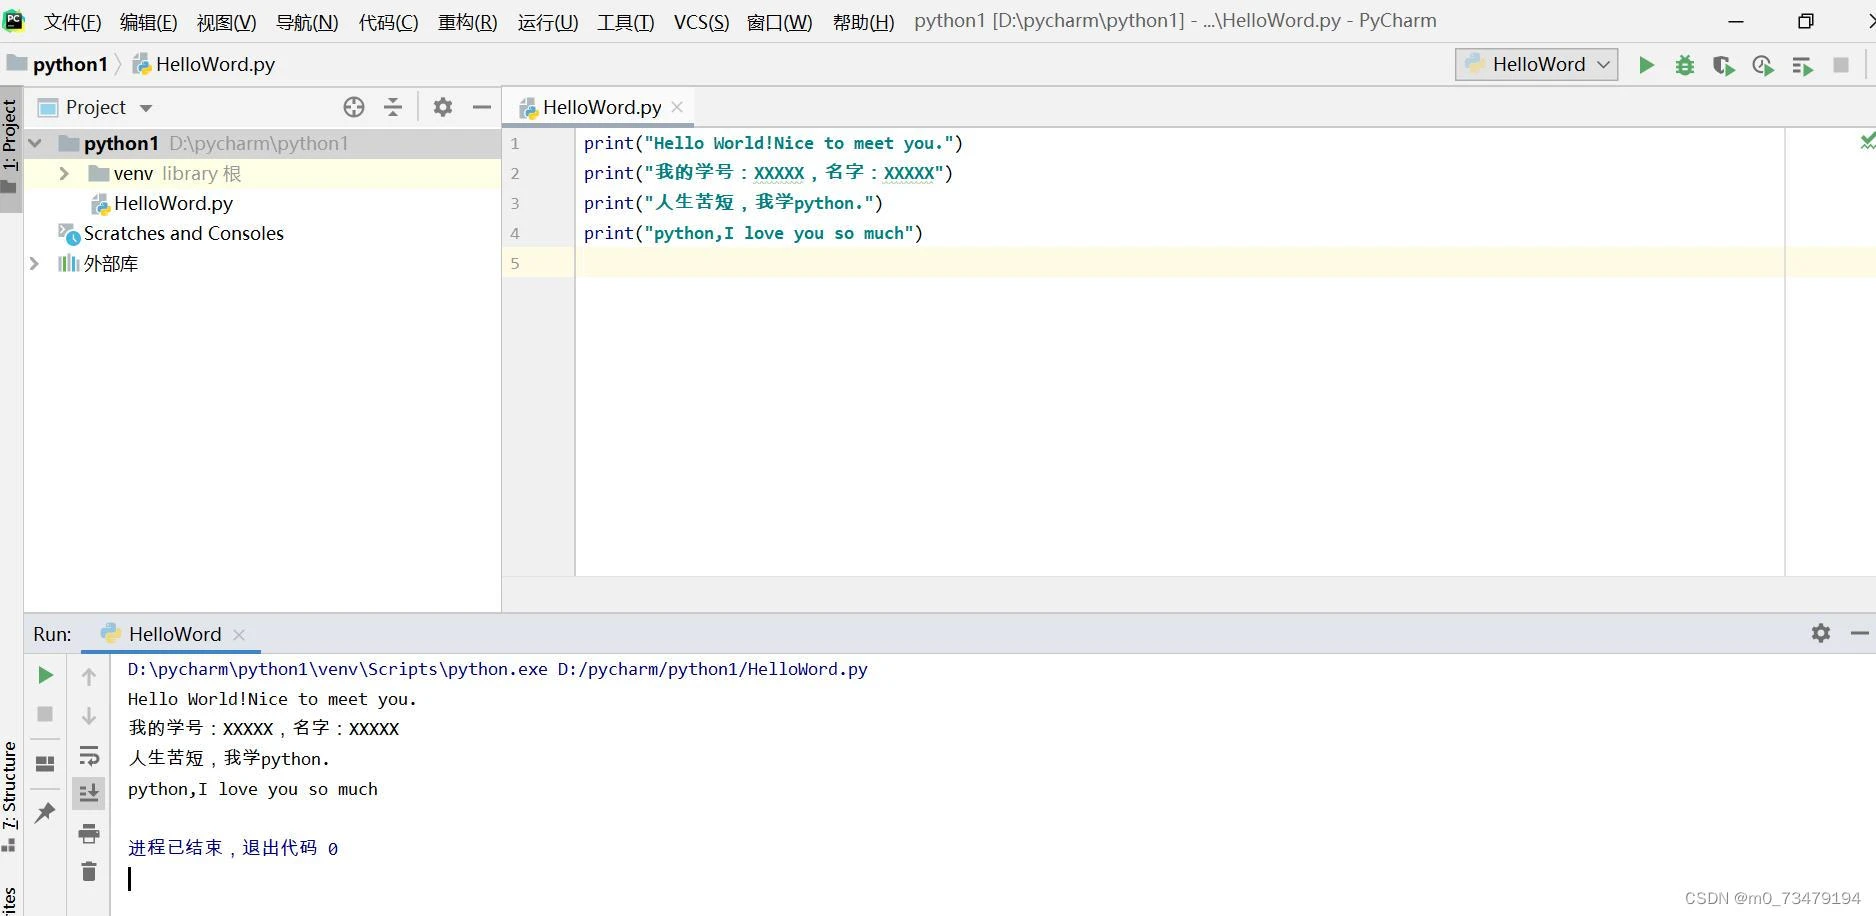1876x916 pixels.
Task: Open the VCS(S) menu
Action: (x=701, y=22)
